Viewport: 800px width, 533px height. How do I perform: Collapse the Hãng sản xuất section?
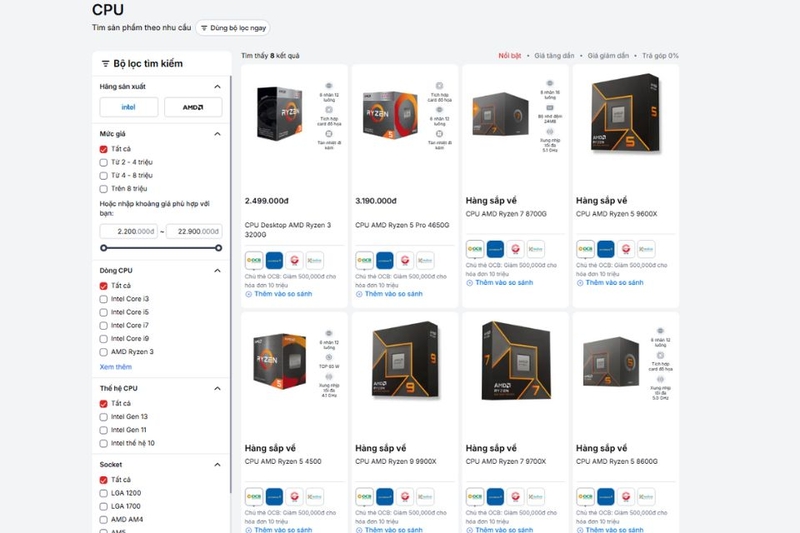point(217,87)
